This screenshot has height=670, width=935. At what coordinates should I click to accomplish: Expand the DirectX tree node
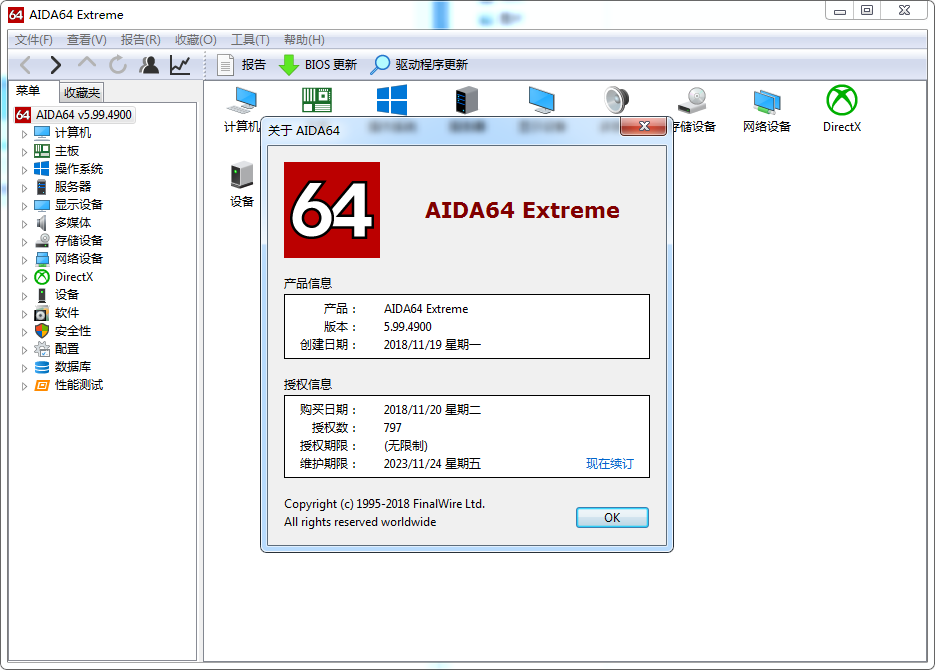pyautogui.click(x=24, y=278)
